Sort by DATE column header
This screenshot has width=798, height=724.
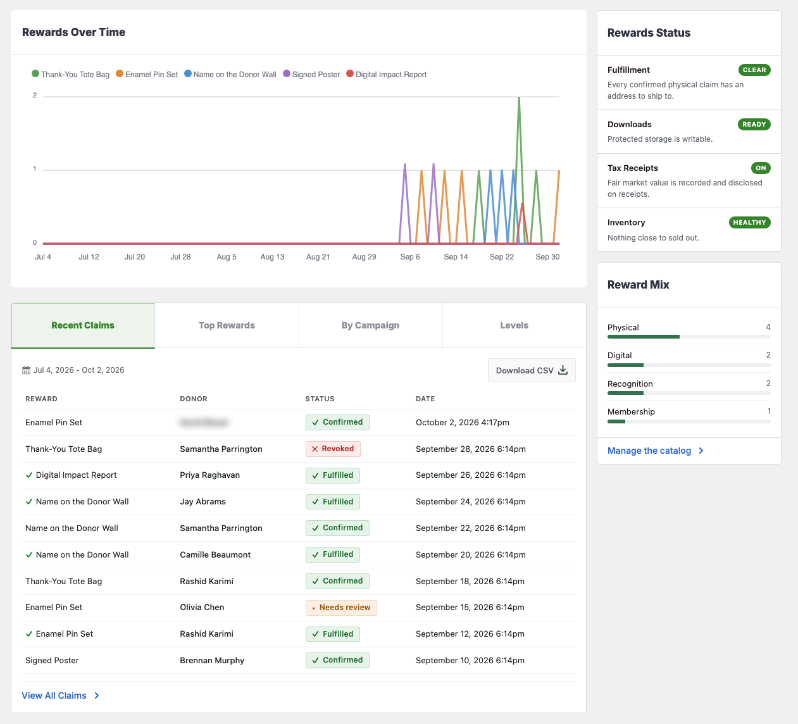pyautogui.click(x=425, y=399)
